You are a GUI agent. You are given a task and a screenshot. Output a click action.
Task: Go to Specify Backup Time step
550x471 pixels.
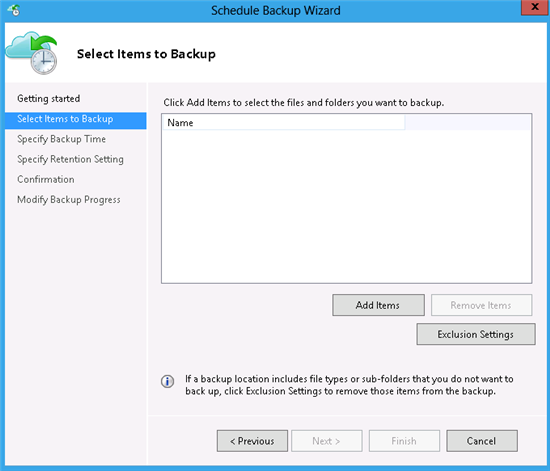tap(61, 139)
